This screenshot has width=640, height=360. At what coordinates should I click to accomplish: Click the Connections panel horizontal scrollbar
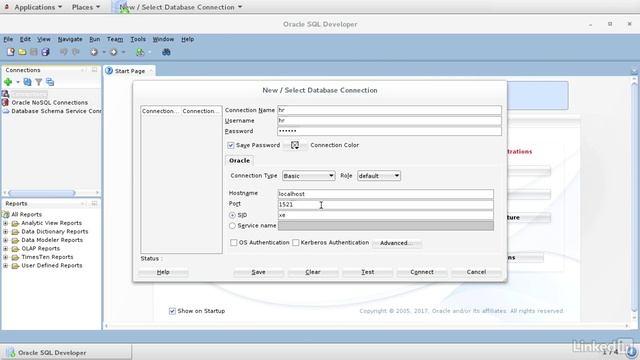click(42, 193)
